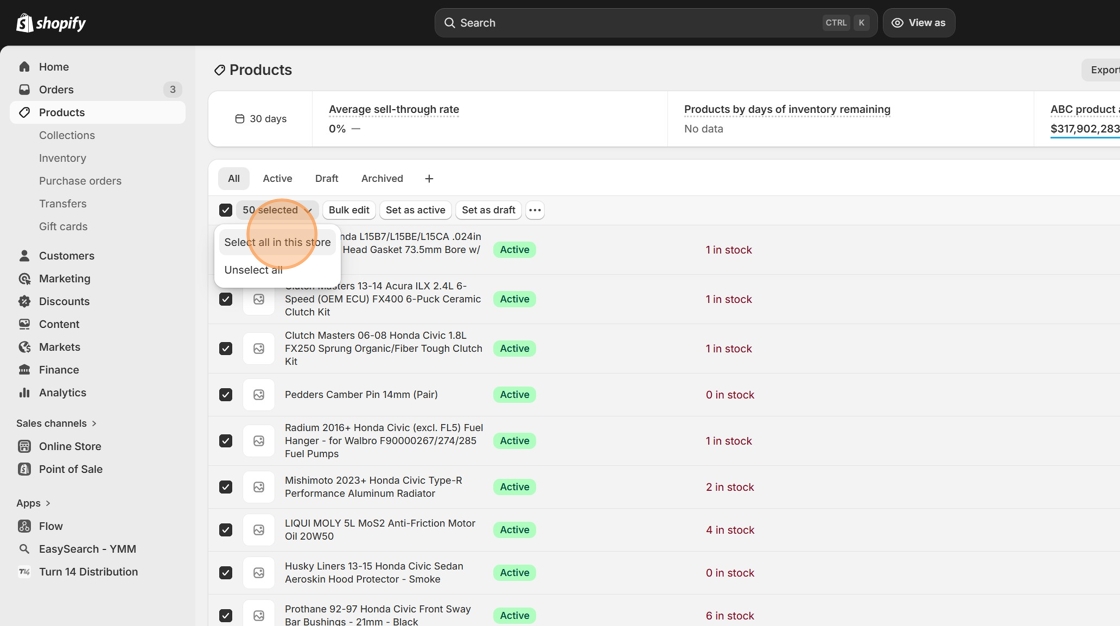Click image placeholder for Pedders Camber Pin
This screenshot has height=626, width=1120.
[x=259, y=394]
